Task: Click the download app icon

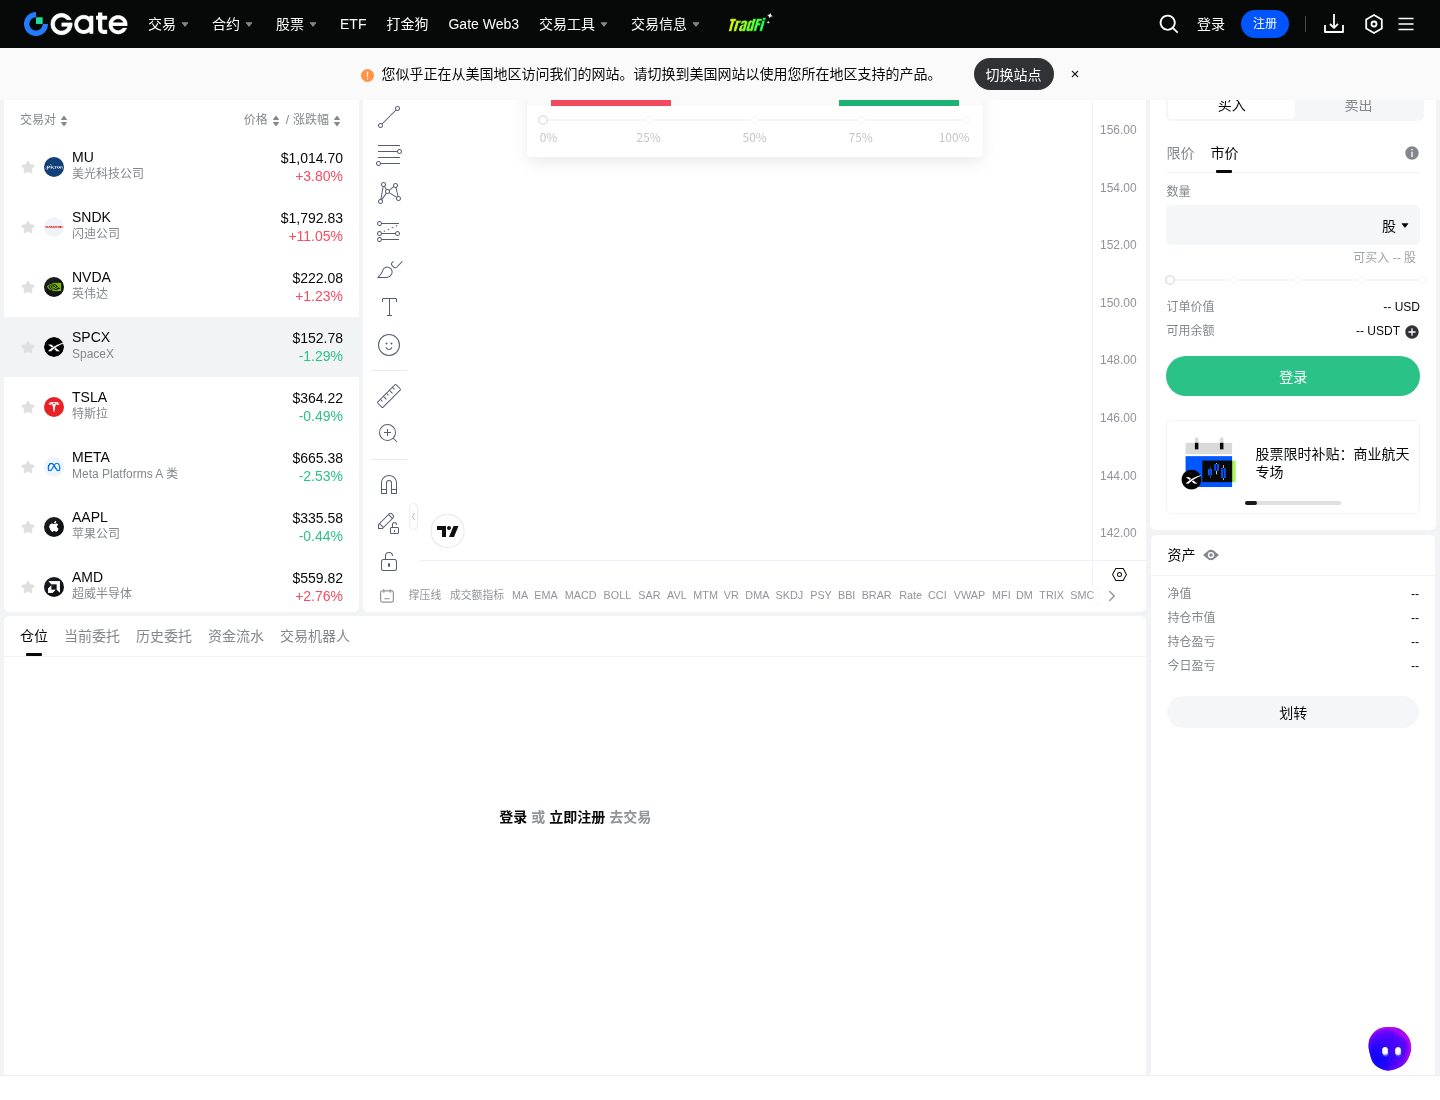Action: 1334,24
